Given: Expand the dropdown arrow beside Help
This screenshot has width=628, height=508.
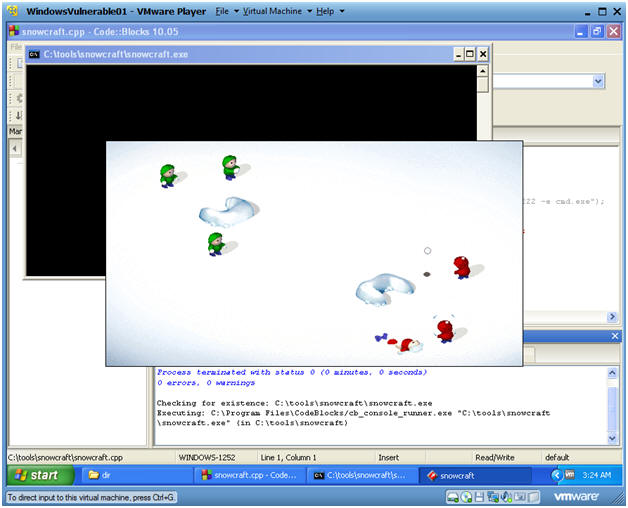Looking at the screenshot, I should [342, 11].
